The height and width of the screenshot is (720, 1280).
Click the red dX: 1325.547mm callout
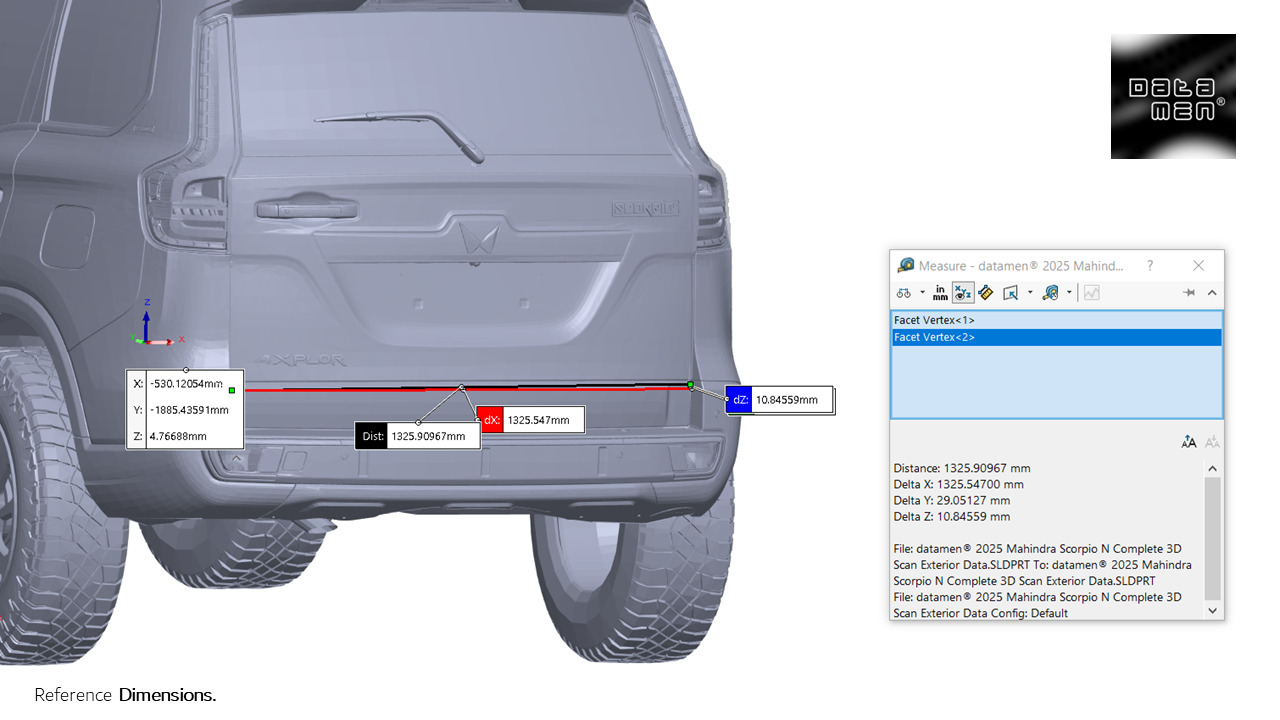click(530, 420)
